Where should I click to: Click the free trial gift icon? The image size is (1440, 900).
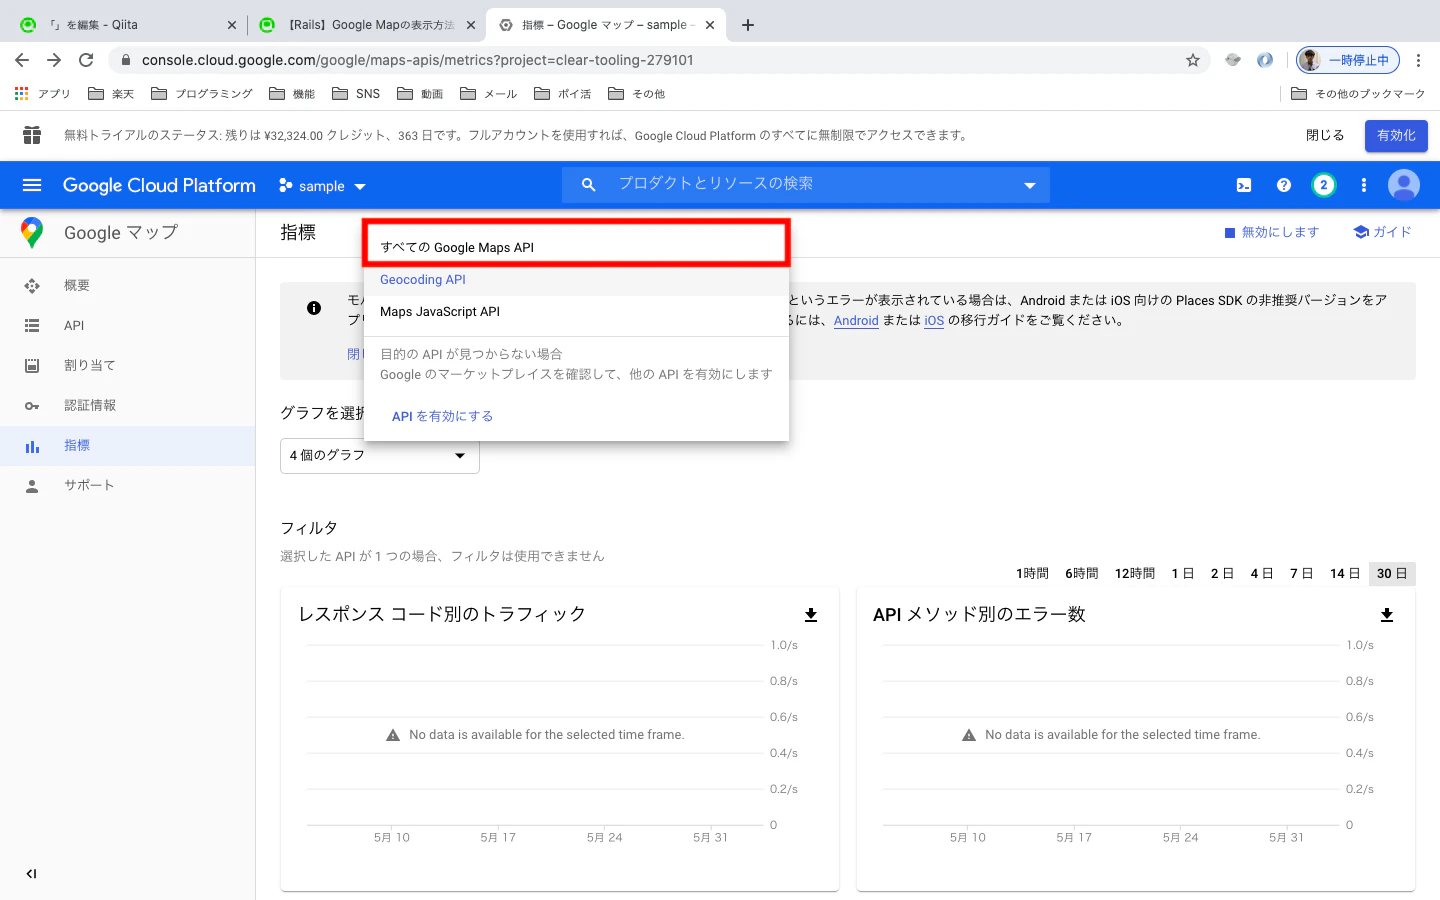point(32,135)
